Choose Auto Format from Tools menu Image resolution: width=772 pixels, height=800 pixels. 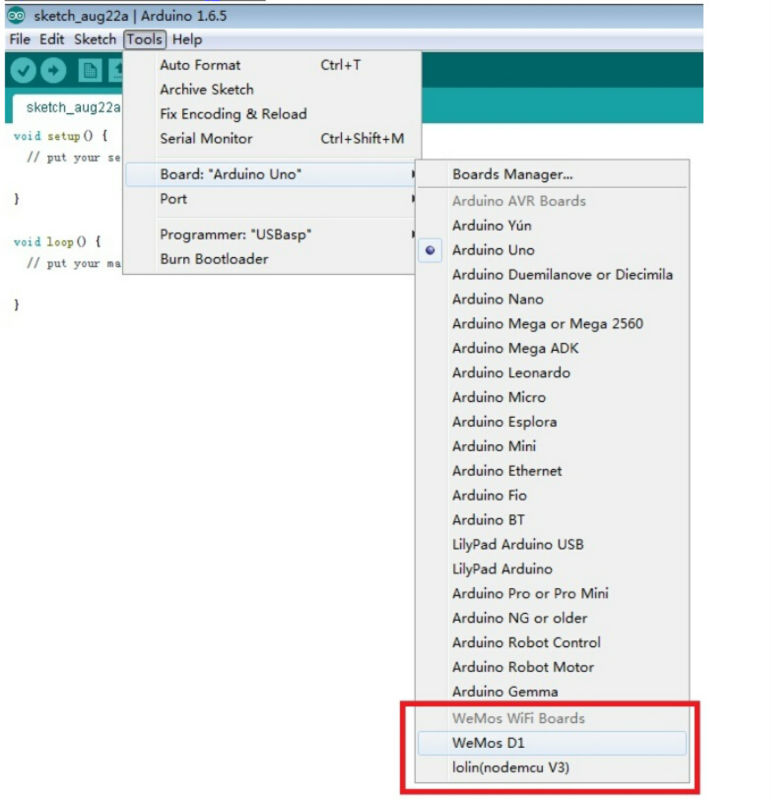pyautogui.click(x=200, y=65)
